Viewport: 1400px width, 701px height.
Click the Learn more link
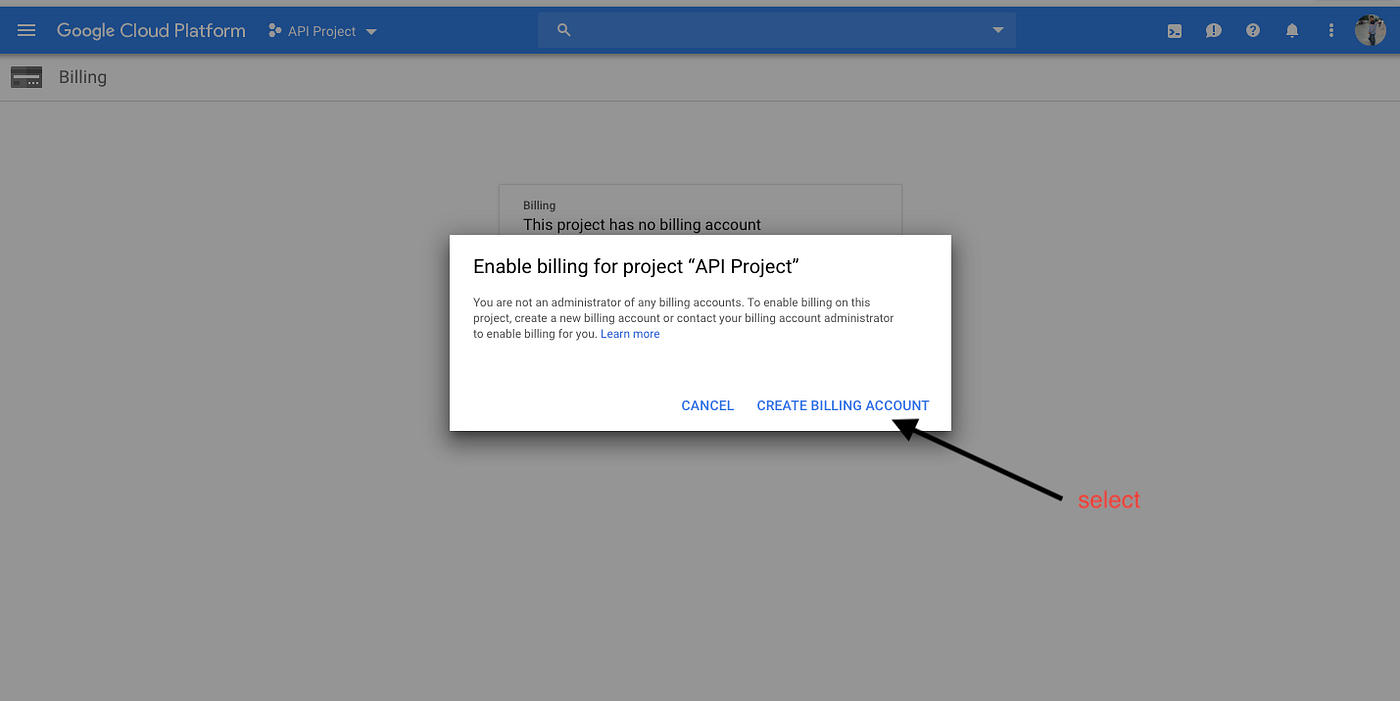coord(630,334)
